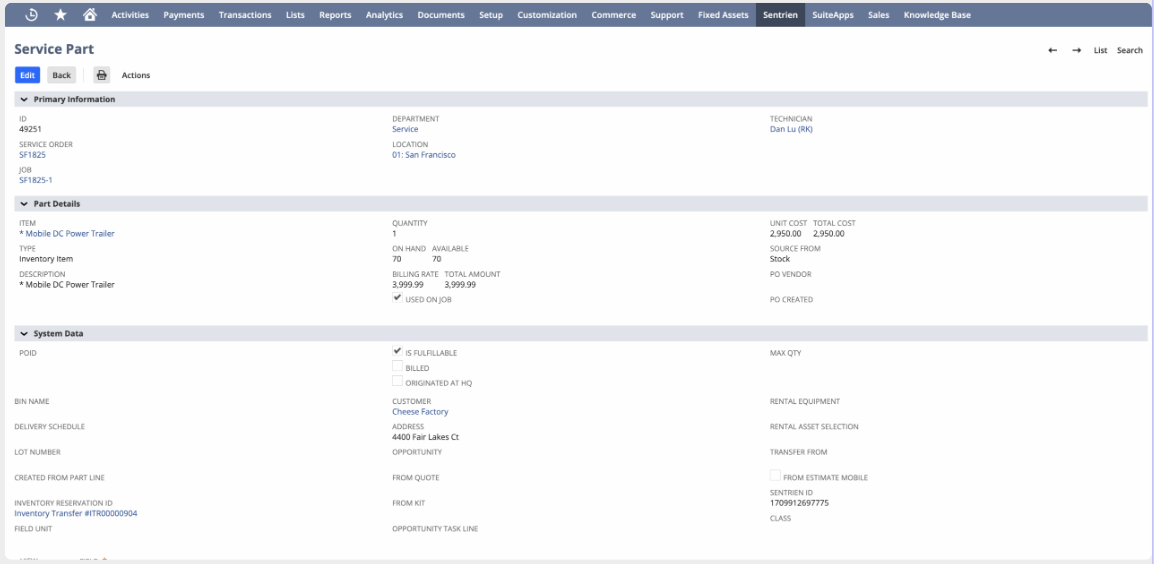Collapse the Primary Information section
Screen dimensions: 1154x564
(x=24, y=99)
